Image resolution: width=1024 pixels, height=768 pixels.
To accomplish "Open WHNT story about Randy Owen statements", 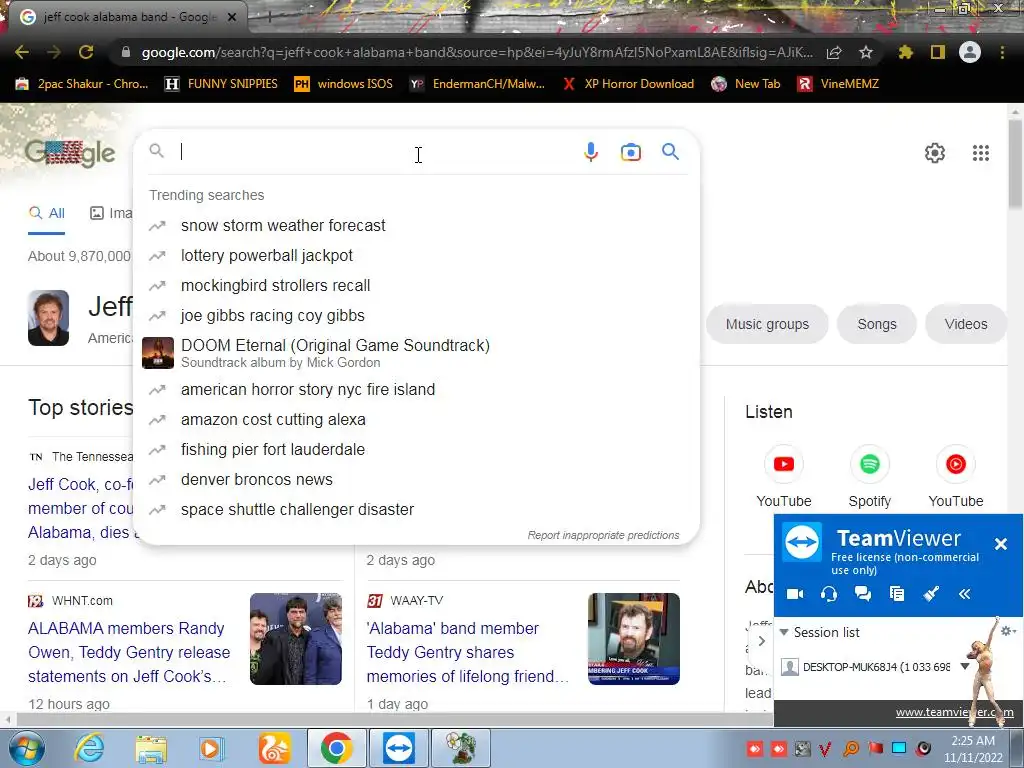I will [129, 652].
